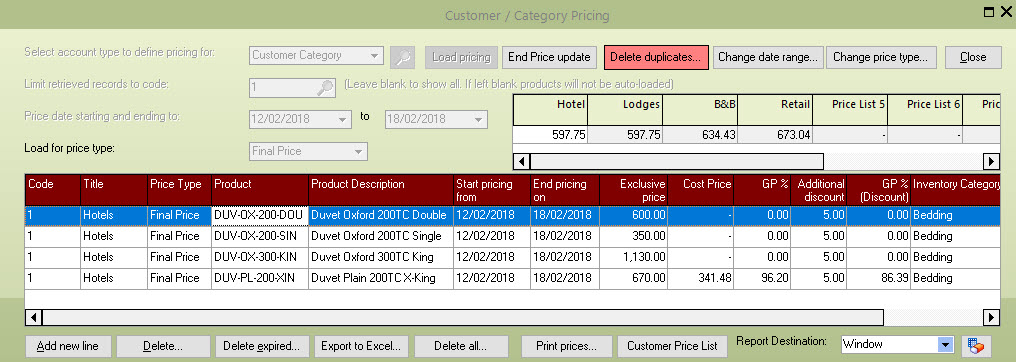Click the 1,130.00 exclusive price cell
The width and height of the screenshot is (1016, 362).
coord(634,257)
